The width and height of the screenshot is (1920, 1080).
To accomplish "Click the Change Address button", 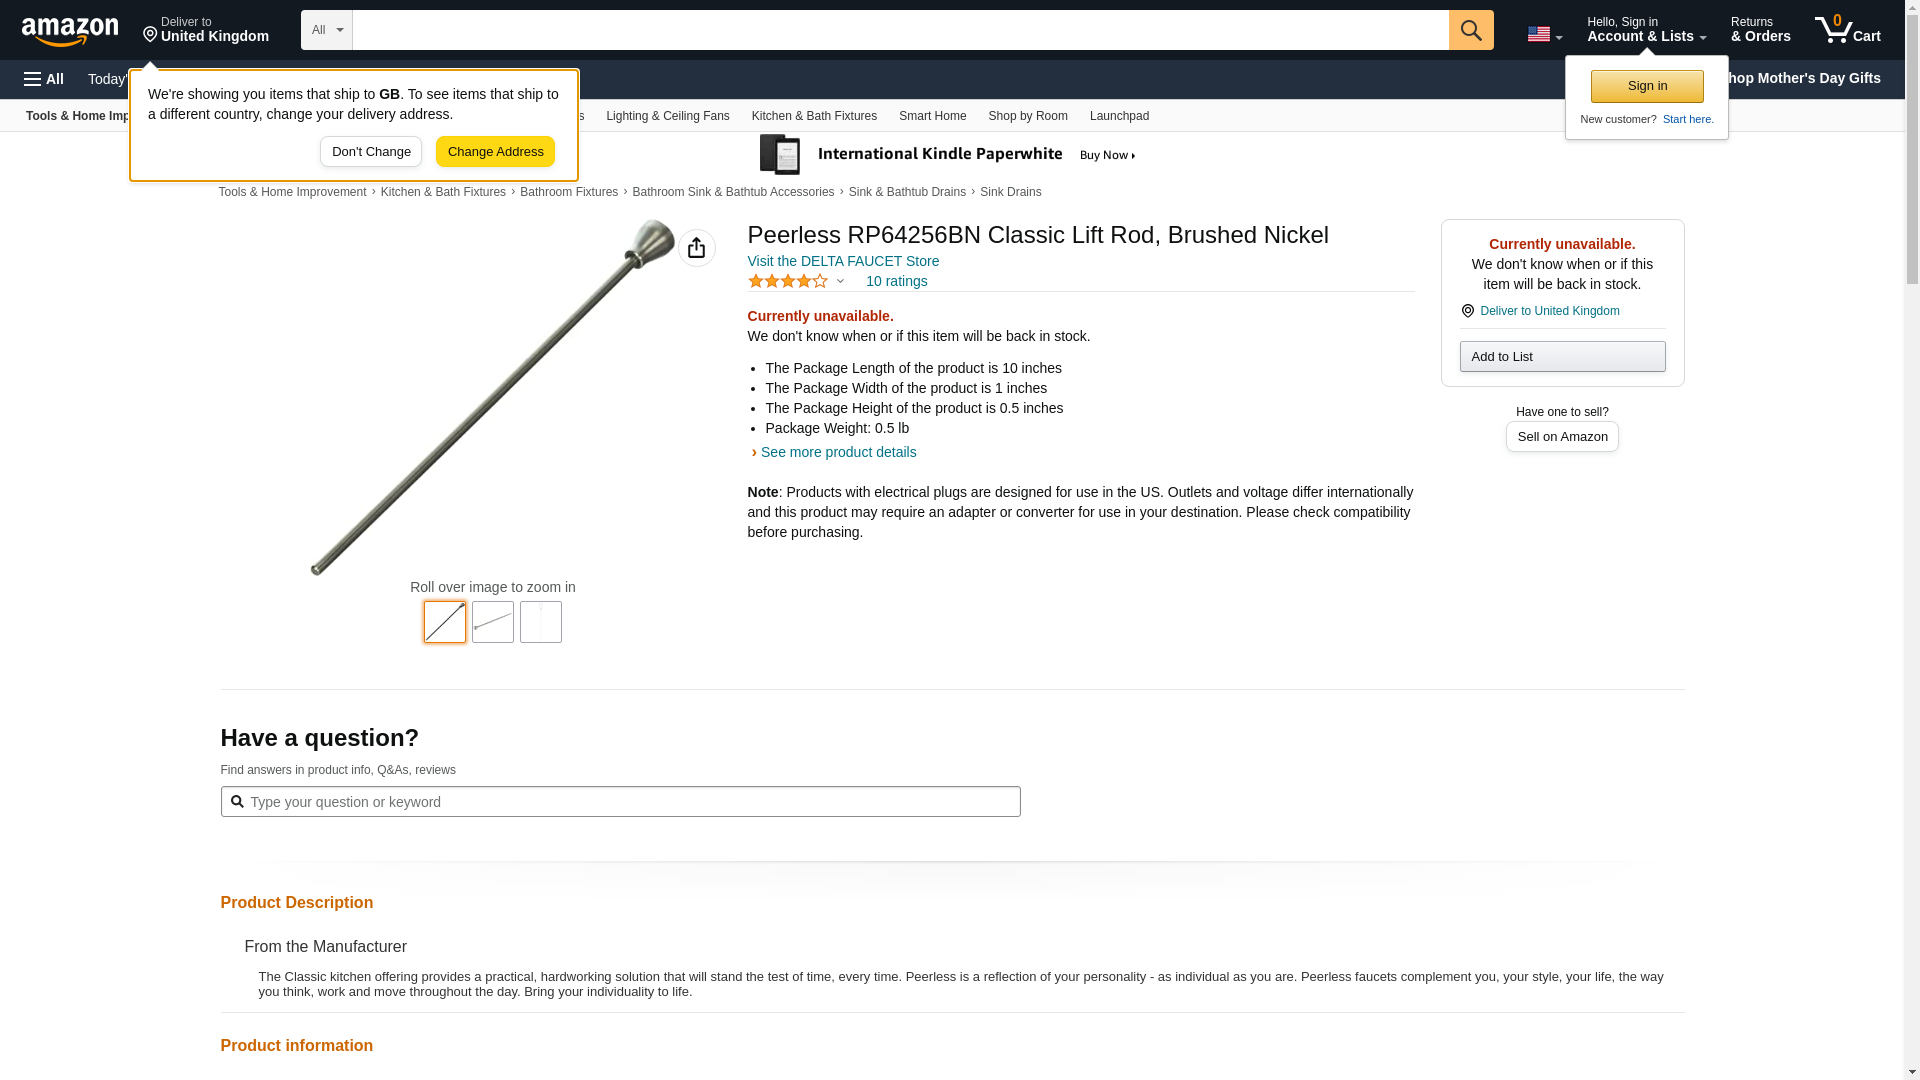I will [496, 152].
